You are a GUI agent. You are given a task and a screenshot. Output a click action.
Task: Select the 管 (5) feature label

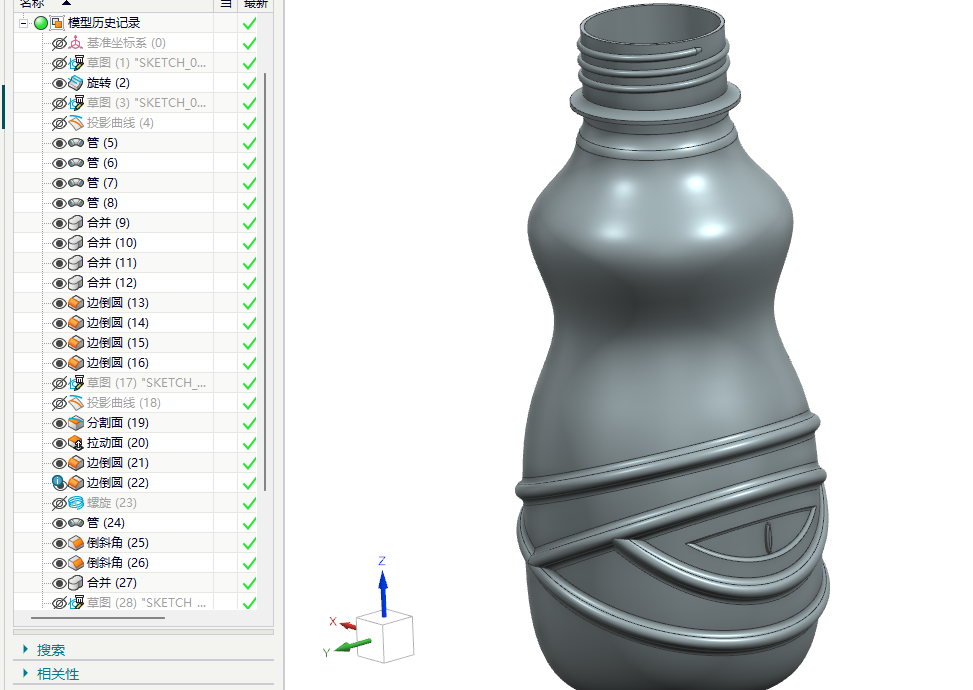(102, 143)
